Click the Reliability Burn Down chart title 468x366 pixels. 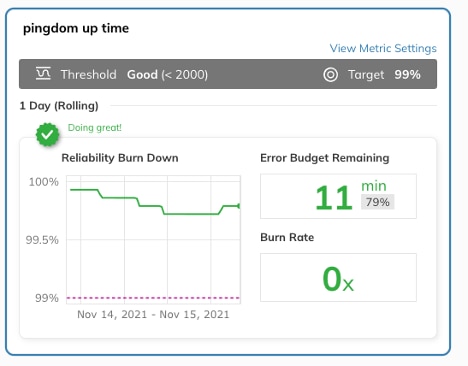click(120, 158)
